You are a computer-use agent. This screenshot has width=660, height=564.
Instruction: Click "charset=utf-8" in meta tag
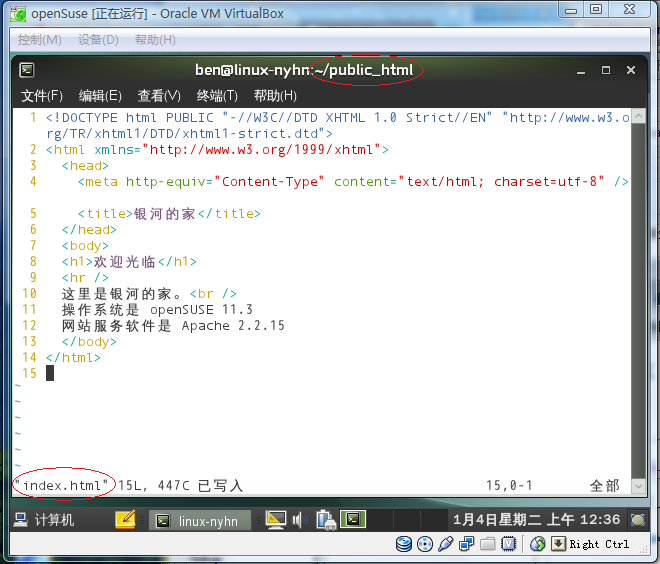(545, 182)
